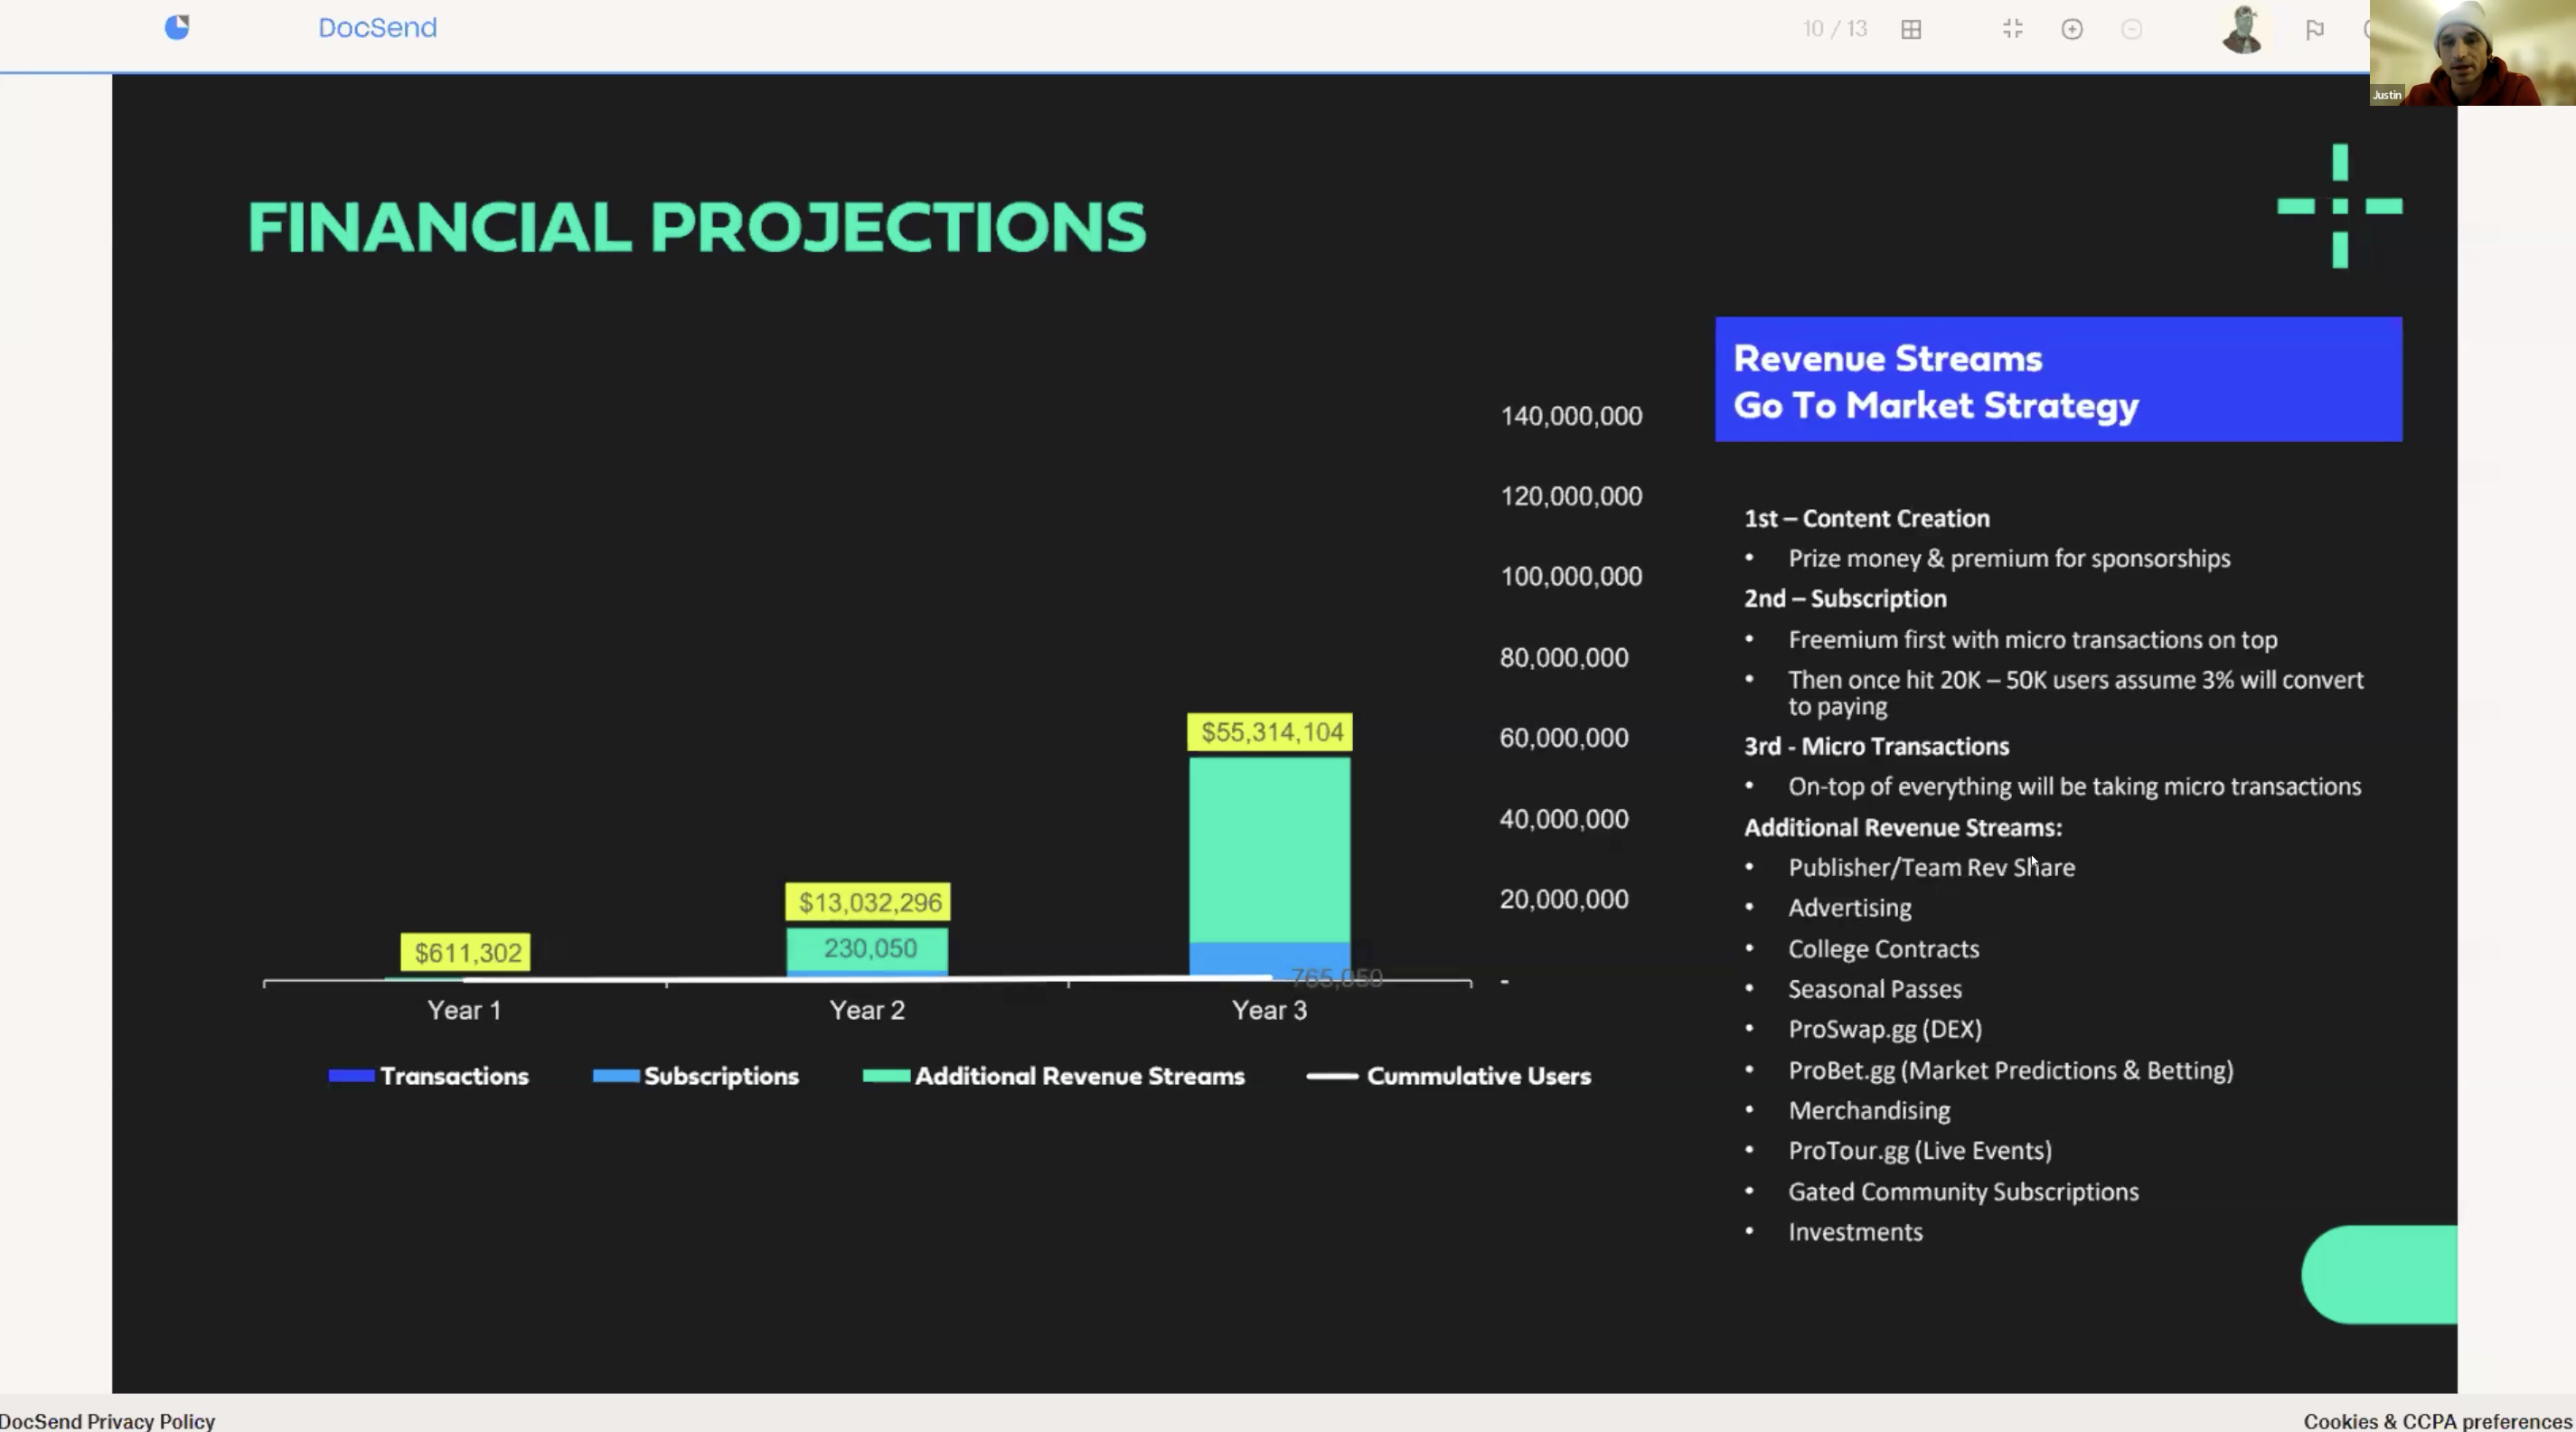Click the Year 3 green revenue bar
Viewport: 2576px width, 1432px height.
pos(1269,850)
